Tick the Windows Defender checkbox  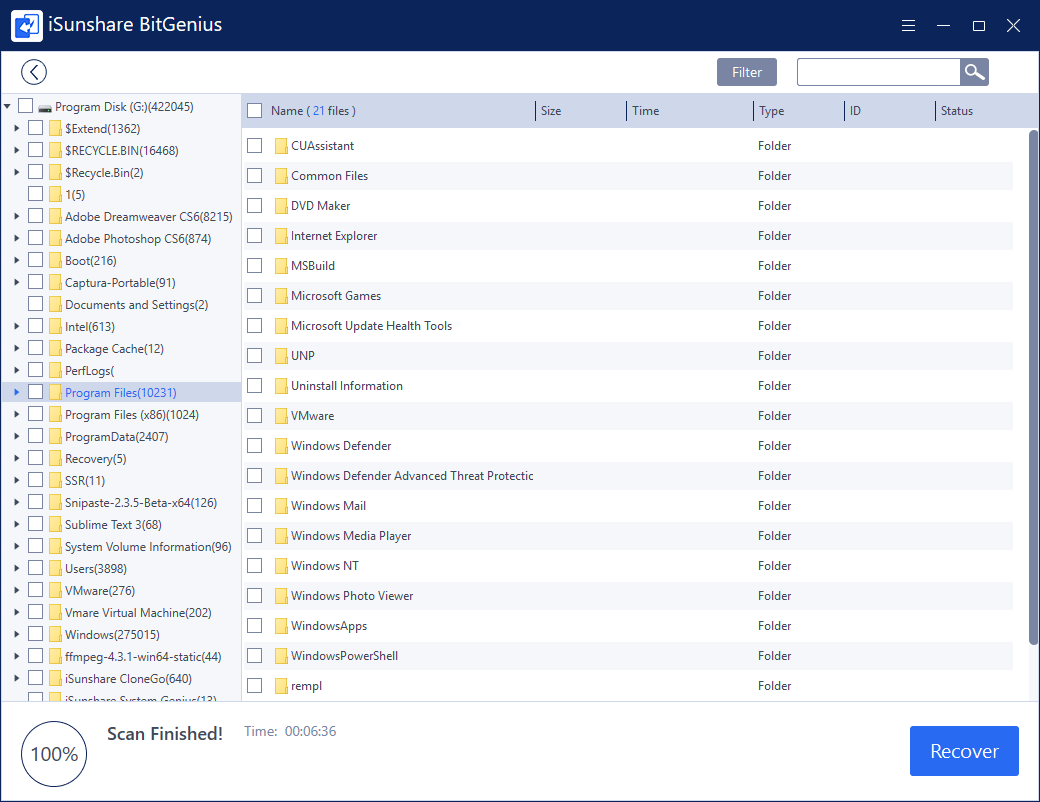(x=255, y=445)
